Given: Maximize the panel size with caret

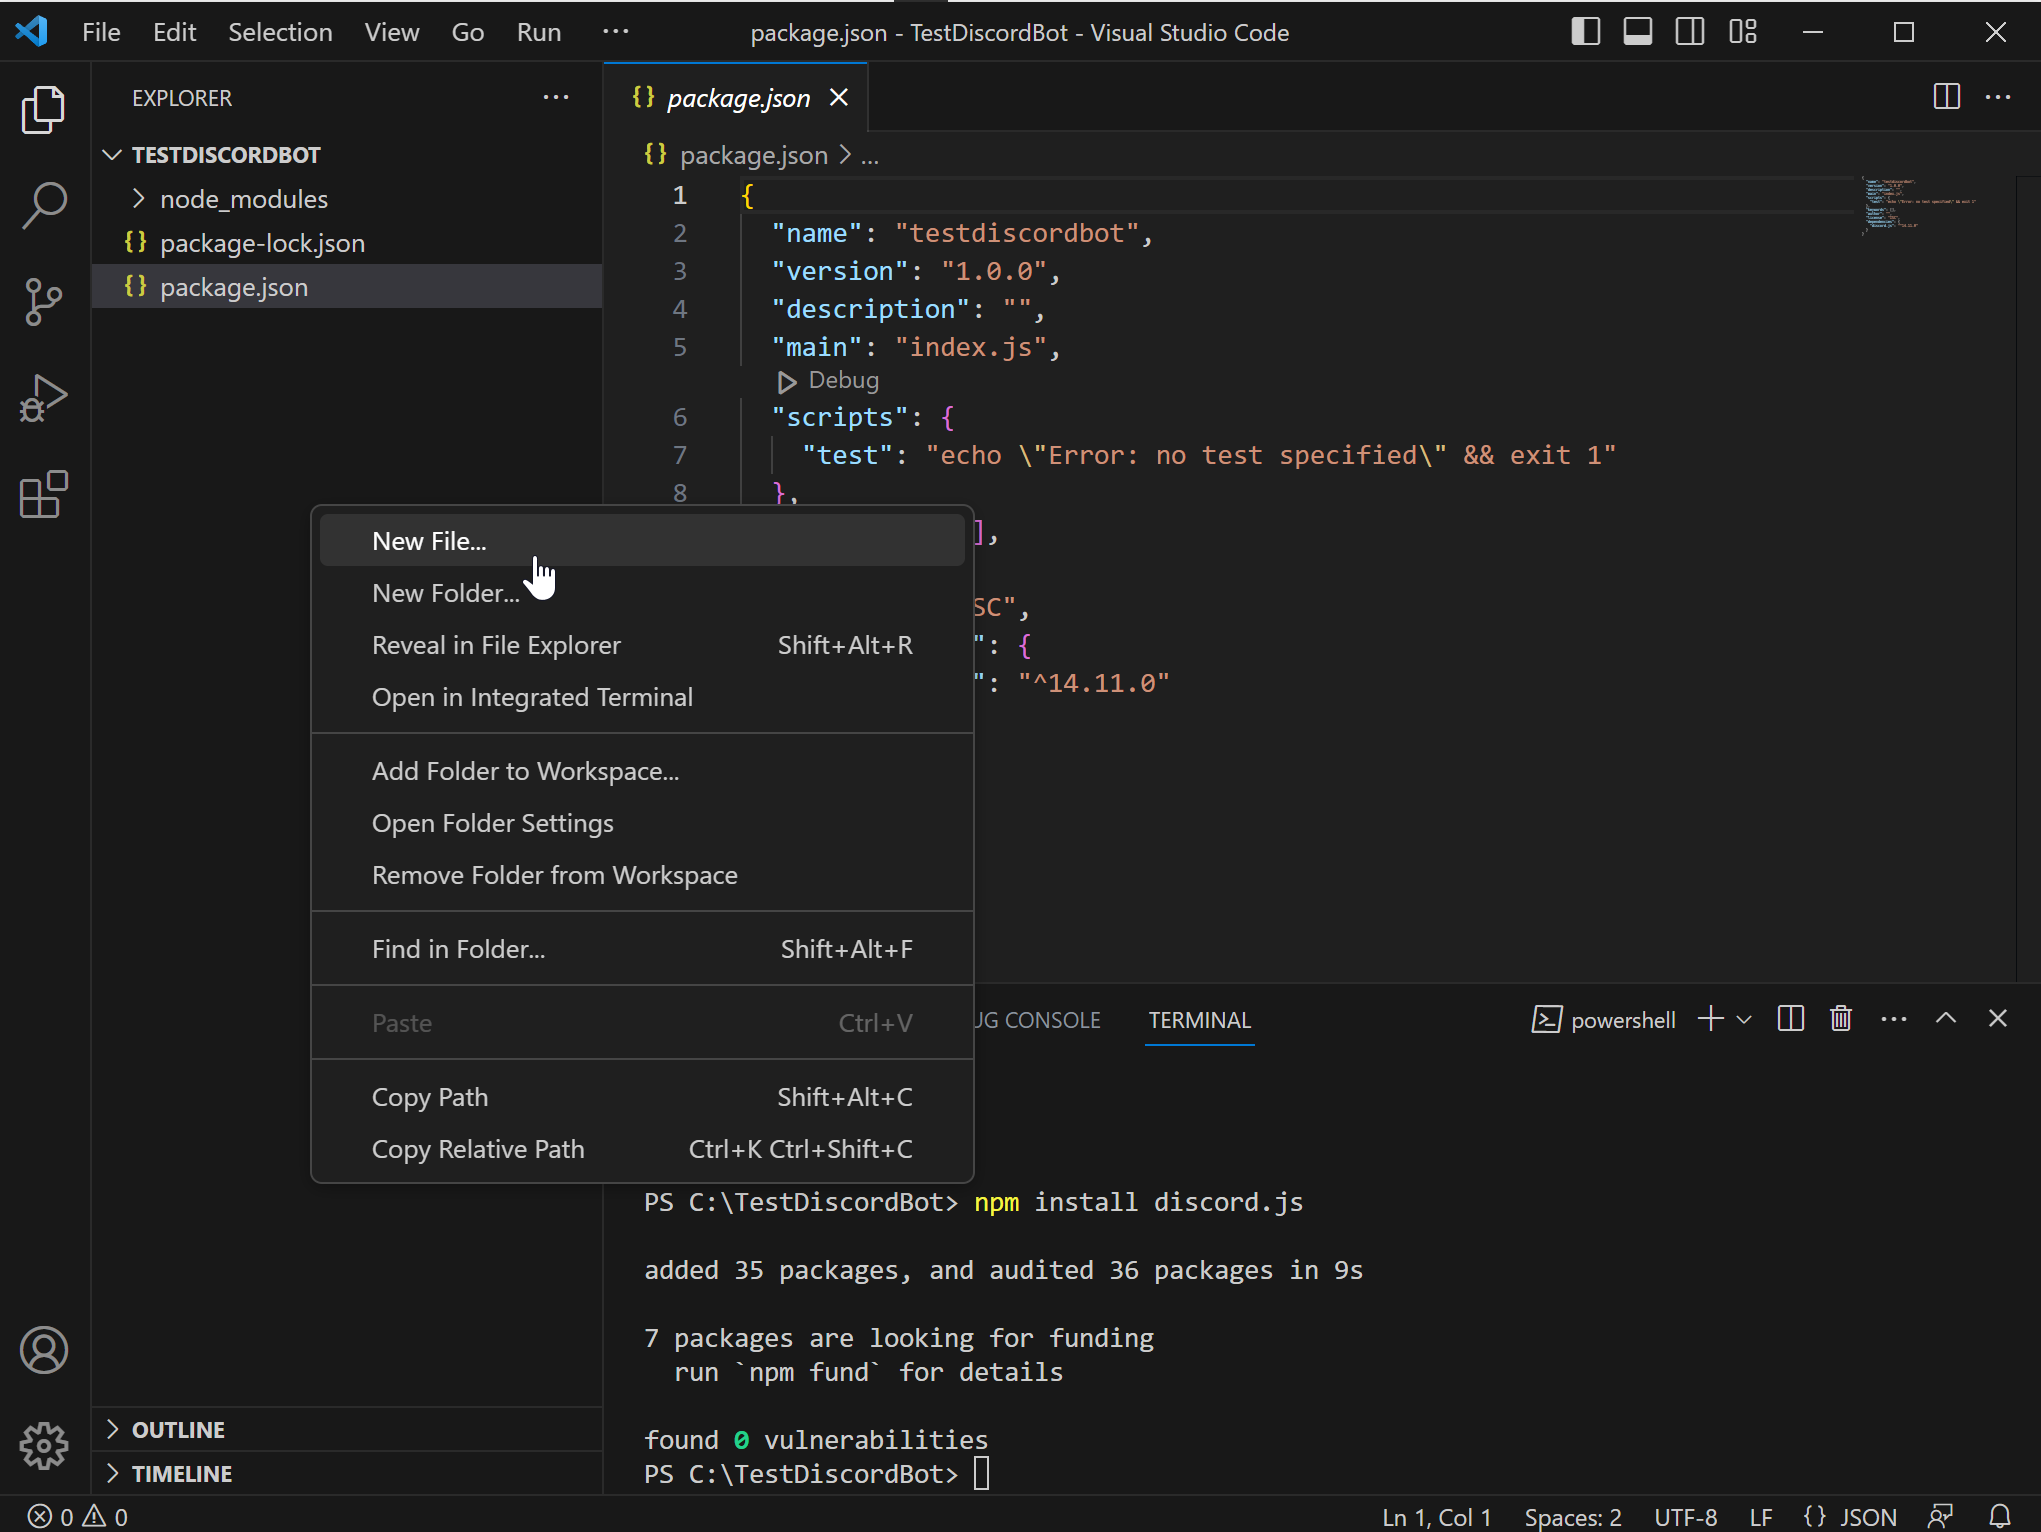Looking at the screenshot, I should point(1946,1018).
